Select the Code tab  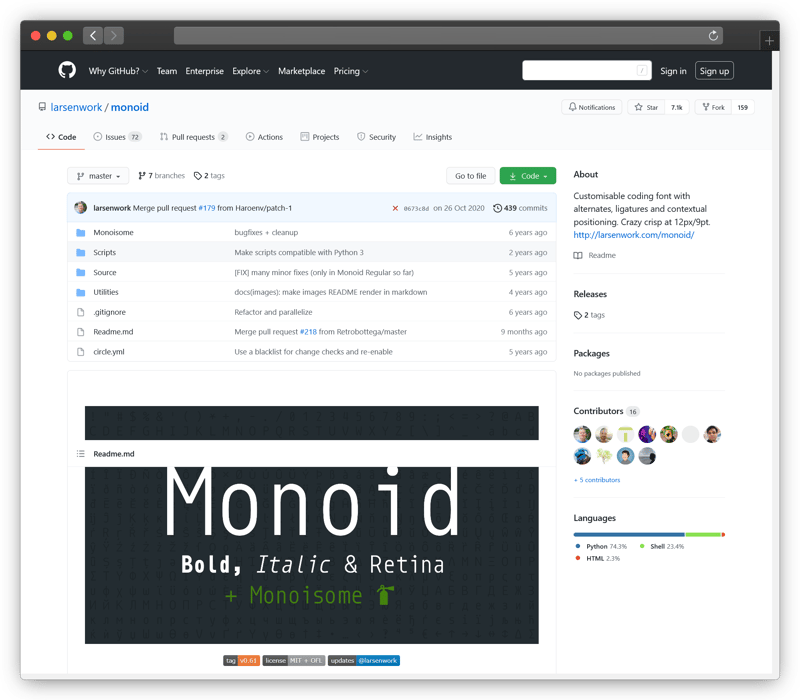tap(61, 137)
